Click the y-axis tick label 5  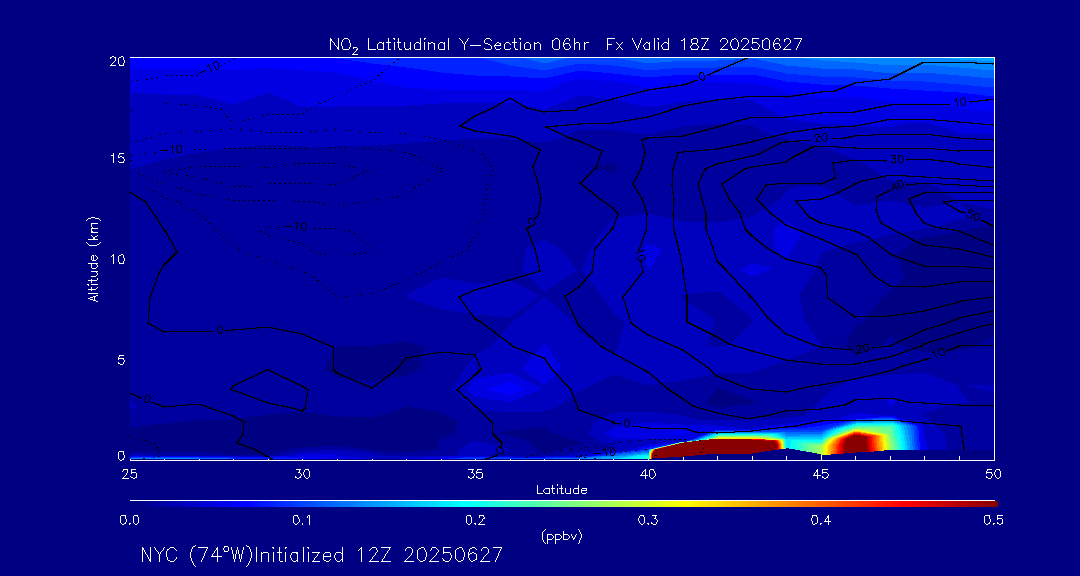(x=121, y=360)
